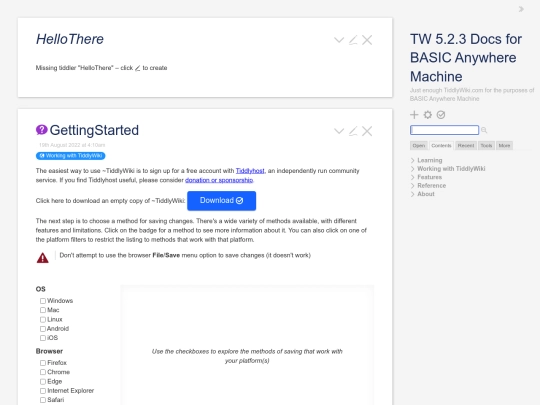
Task: Check the iOS checkbox
Action: (43, 338)
